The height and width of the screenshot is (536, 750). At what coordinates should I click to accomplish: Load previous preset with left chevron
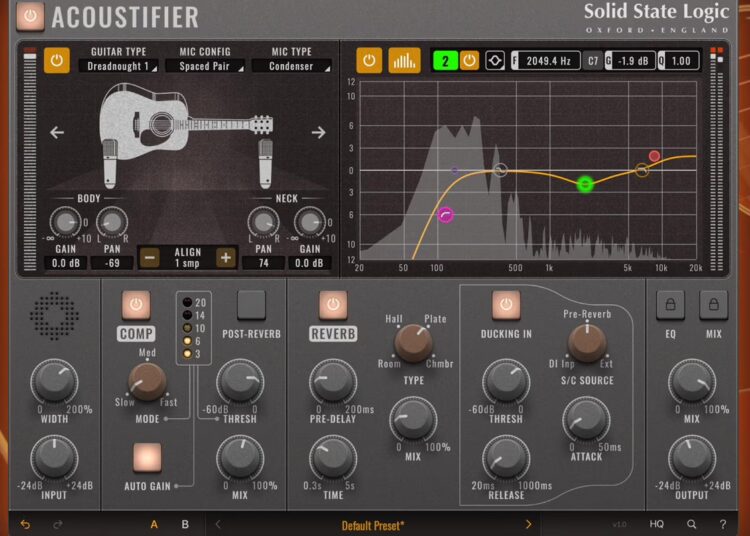point(218,525)
